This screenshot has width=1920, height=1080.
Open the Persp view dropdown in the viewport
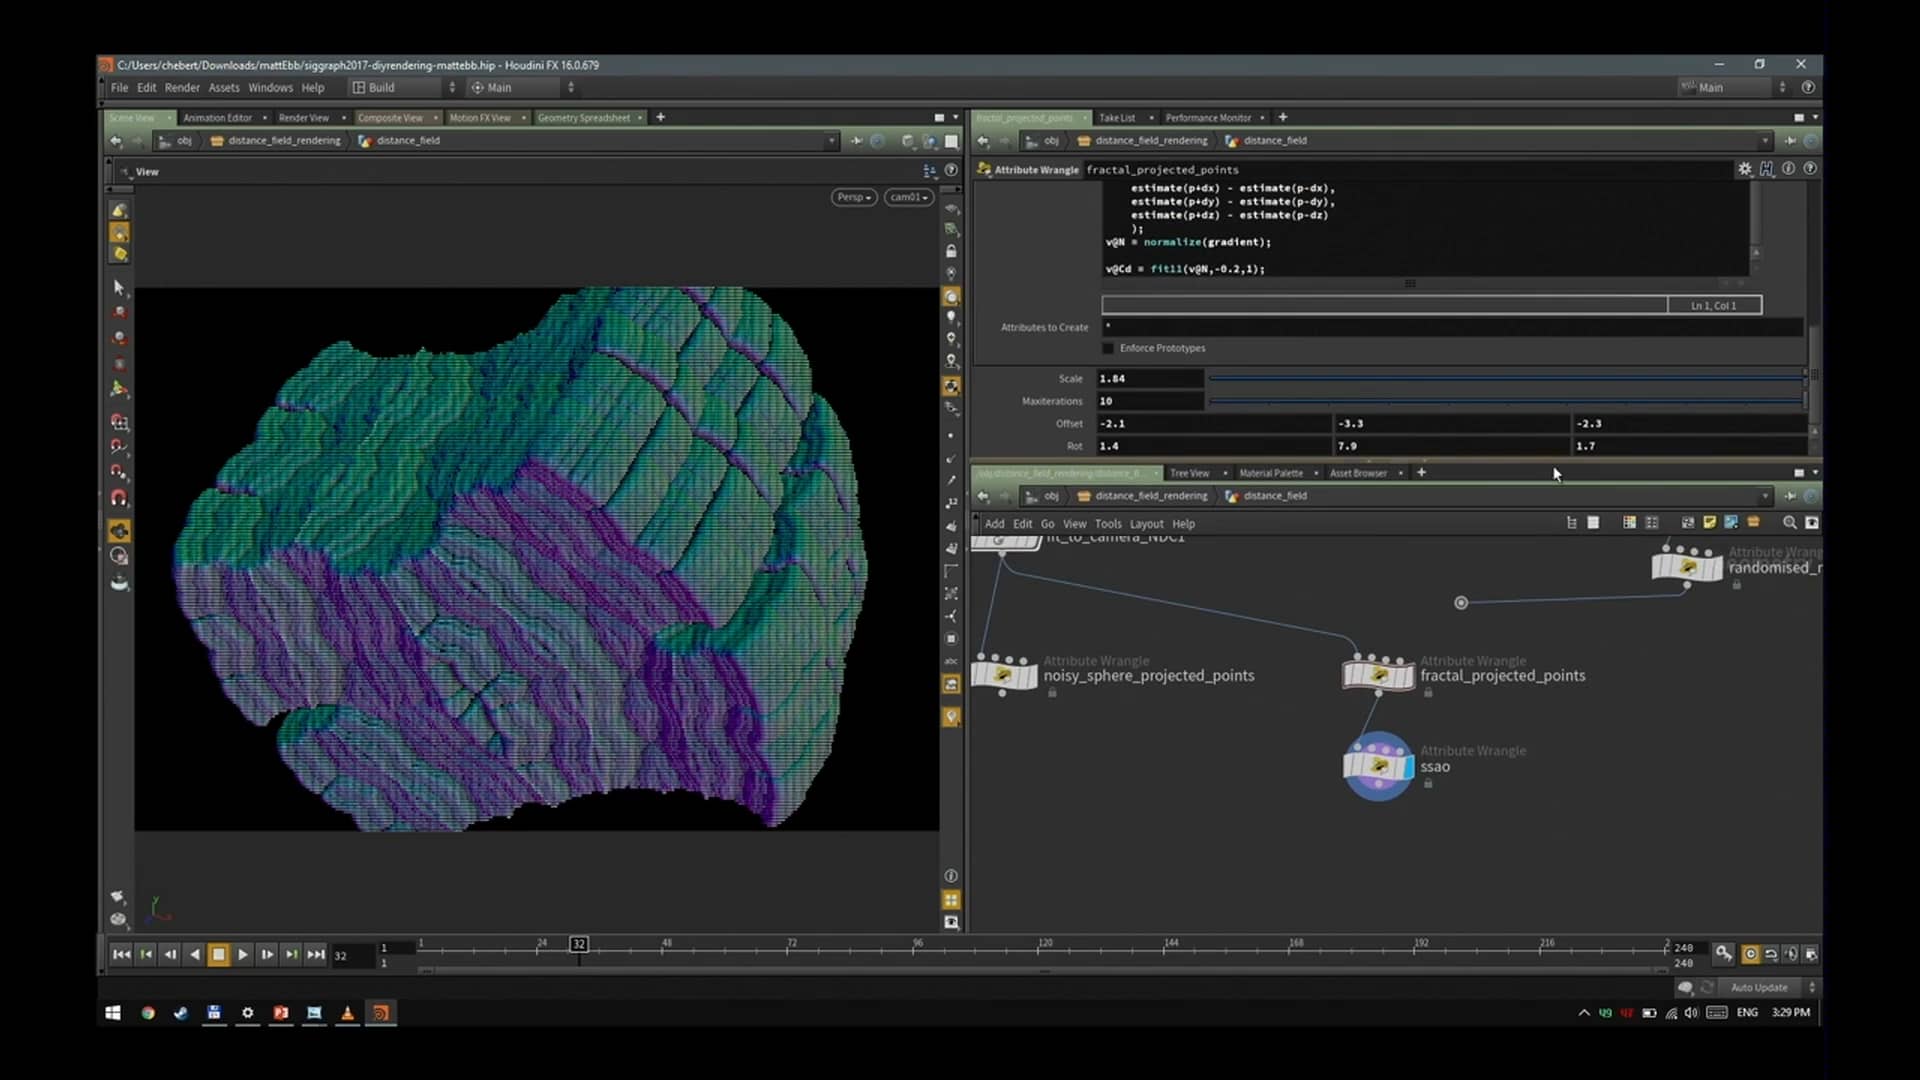click(853, 197)
